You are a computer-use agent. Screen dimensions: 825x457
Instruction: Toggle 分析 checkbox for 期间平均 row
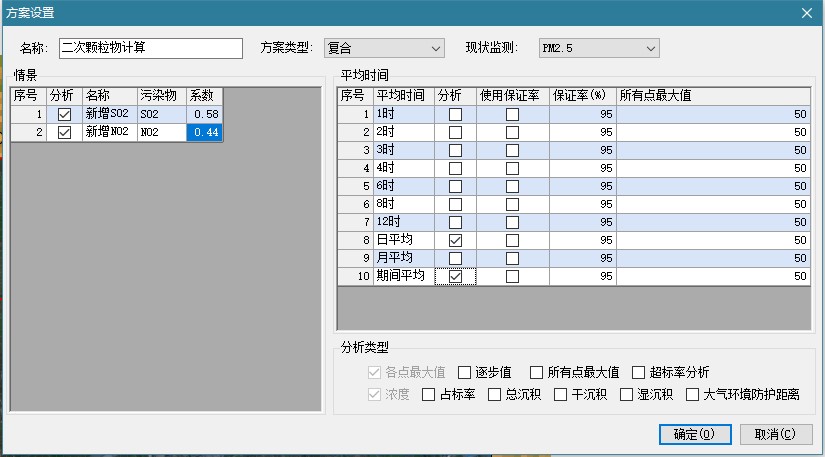[x=455, y=277]
